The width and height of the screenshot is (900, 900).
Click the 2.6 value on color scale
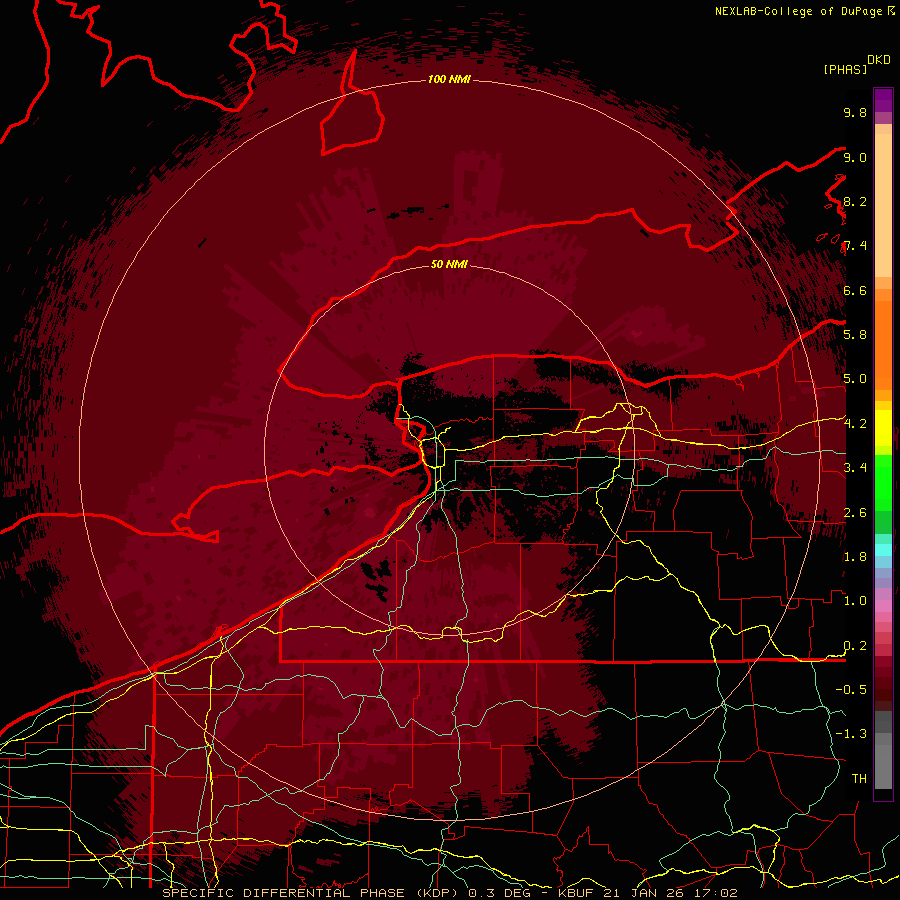(x=855, y=512)
